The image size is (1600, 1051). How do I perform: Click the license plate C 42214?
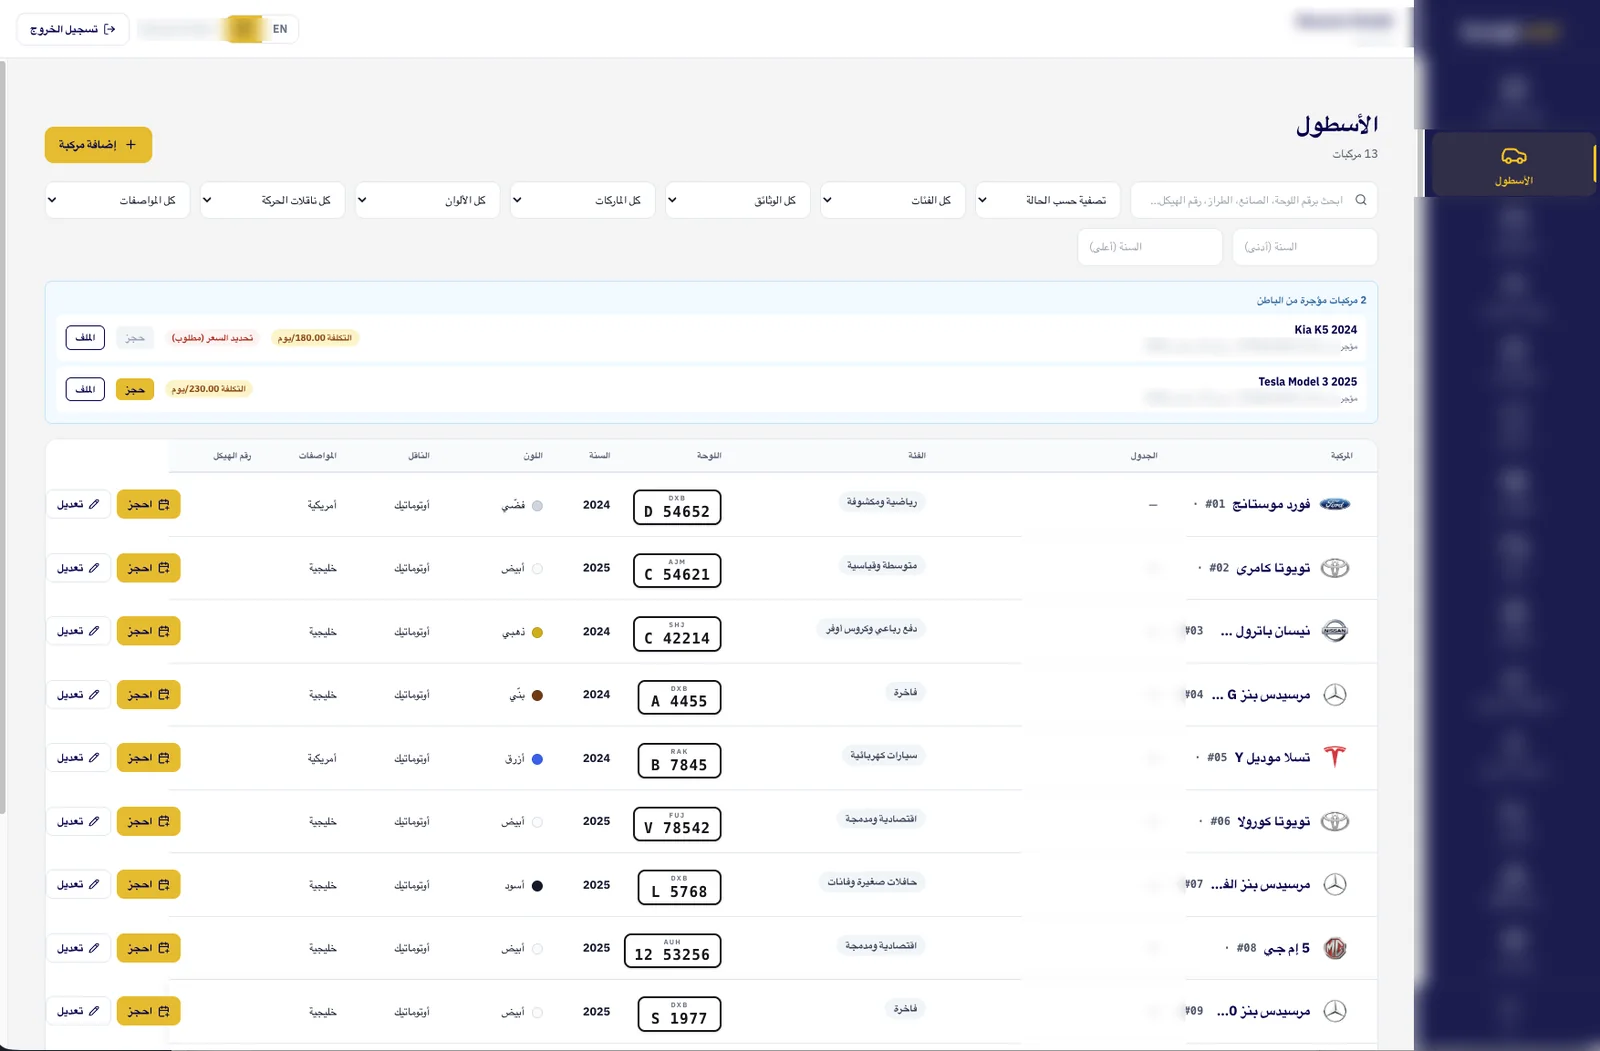(677, 634)
